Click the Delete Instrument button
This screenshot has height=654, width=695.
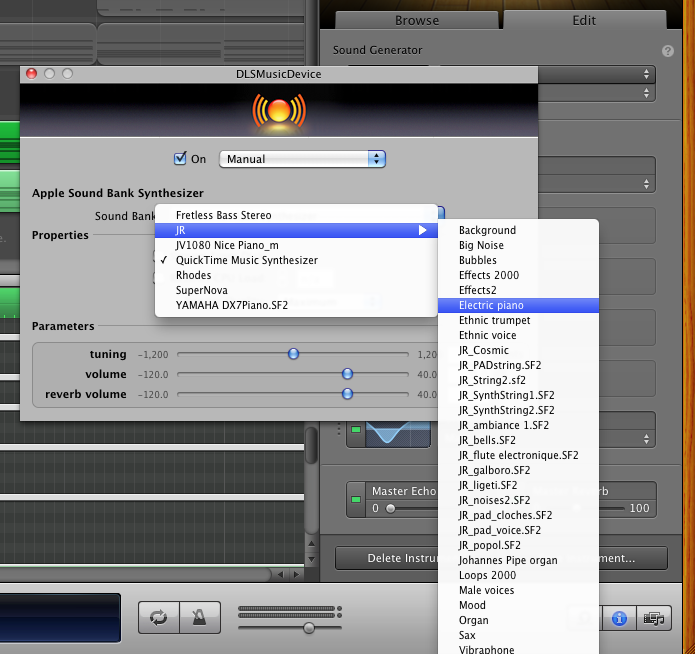click(387, 558)
